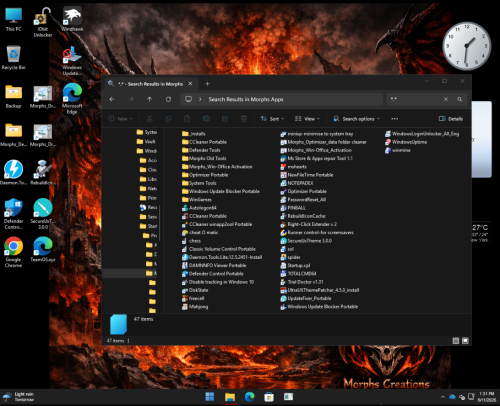Select Defender Control Portable file
This screenshot has height=406, width=500.
pyautogui.click(x=213, y=274)
